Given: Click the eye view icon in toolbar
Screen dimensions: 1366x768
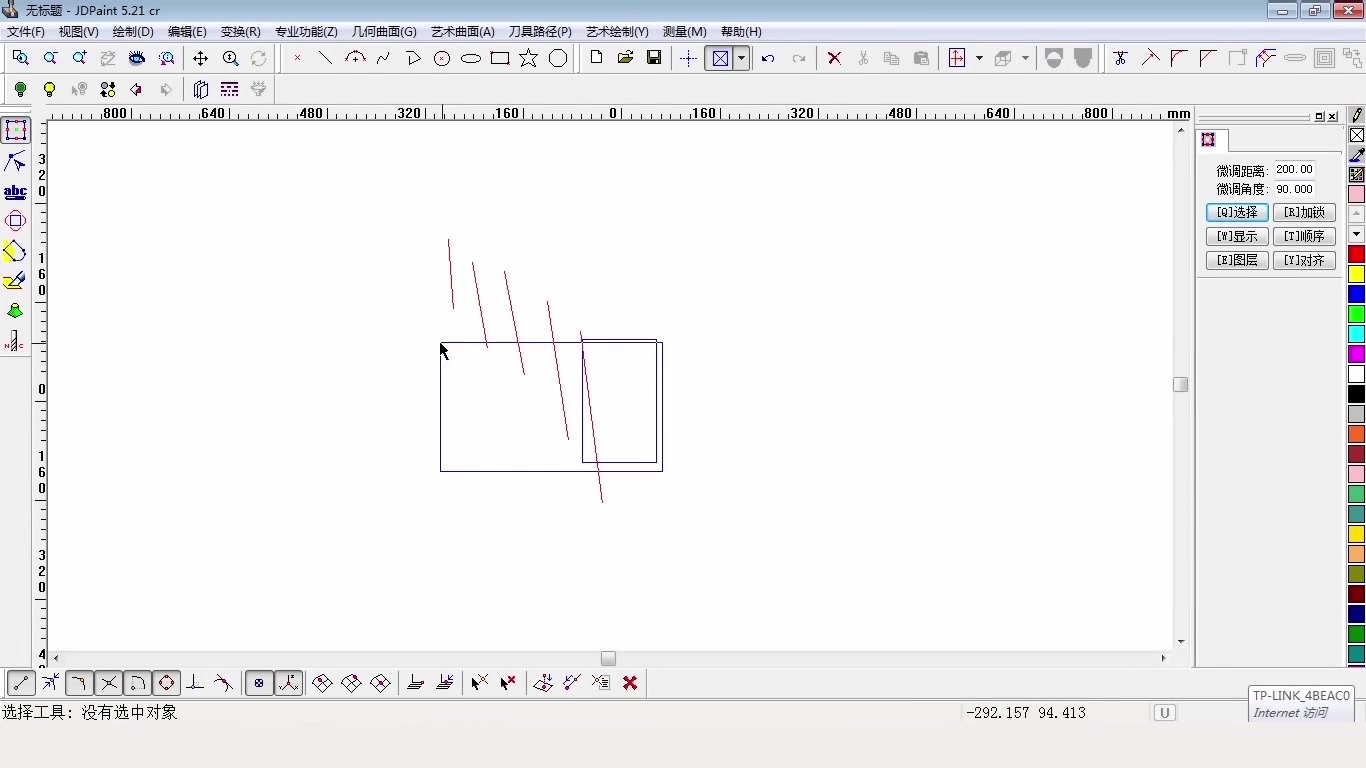Looking at the screenshot, I should (137, 58).
